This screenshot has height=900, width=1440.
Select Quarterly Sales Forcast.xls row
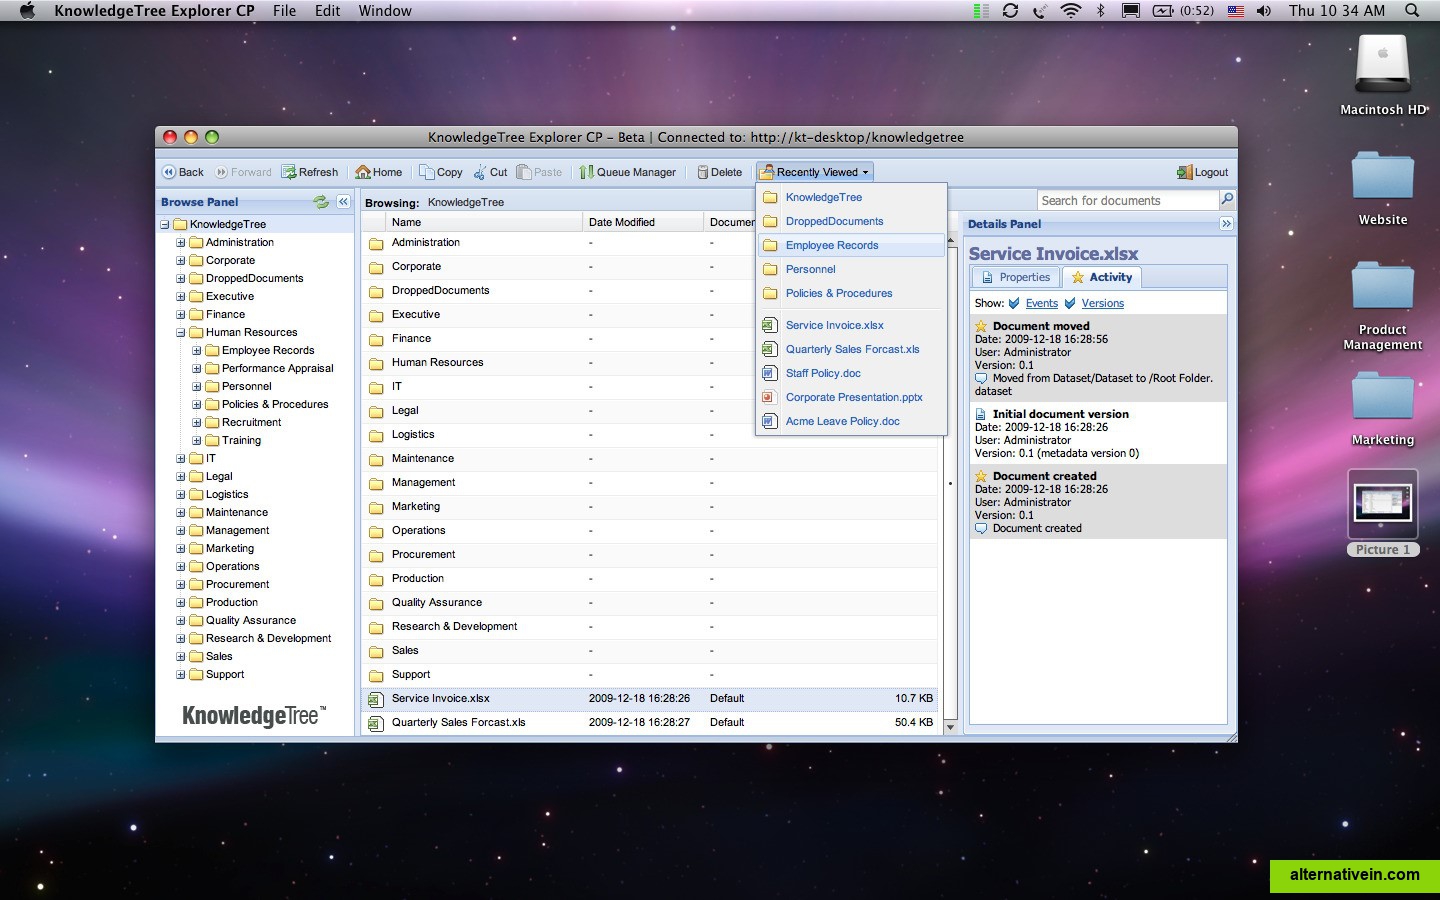tap(650, 723)
